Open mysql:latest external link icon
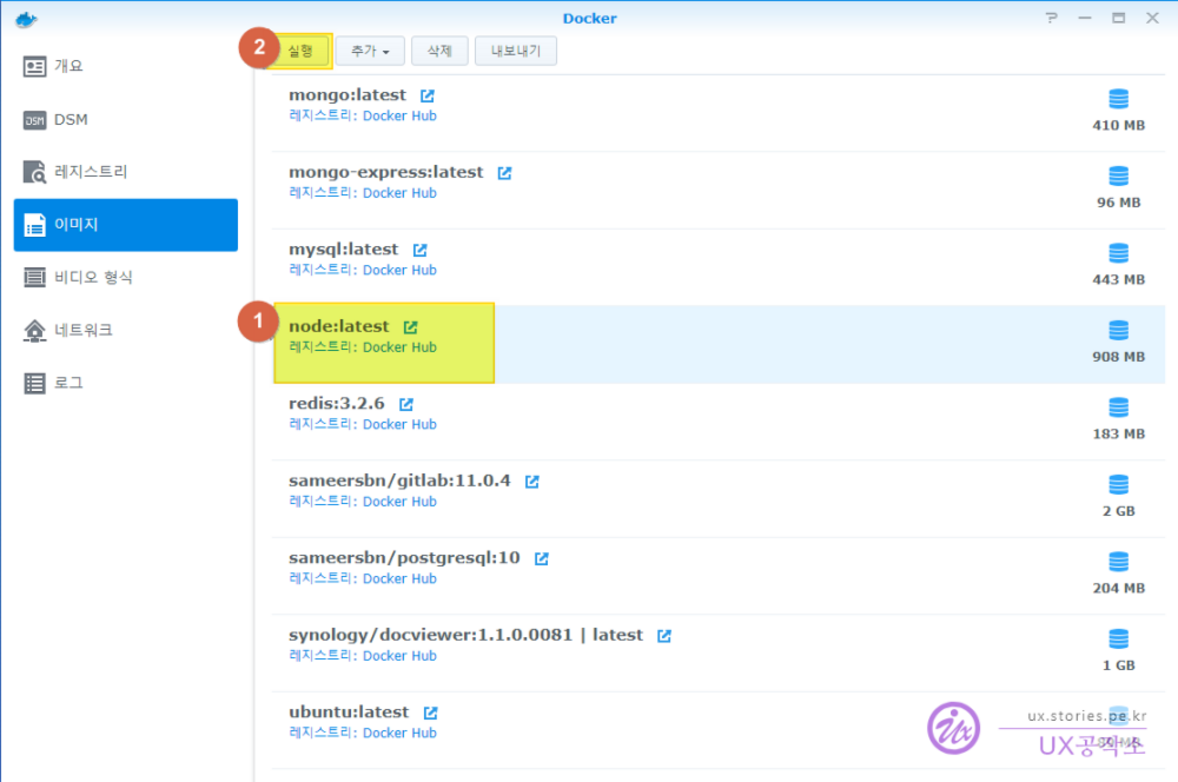Image resolution: width=1178 pixels, height=782 pixels. click(420, 250)
